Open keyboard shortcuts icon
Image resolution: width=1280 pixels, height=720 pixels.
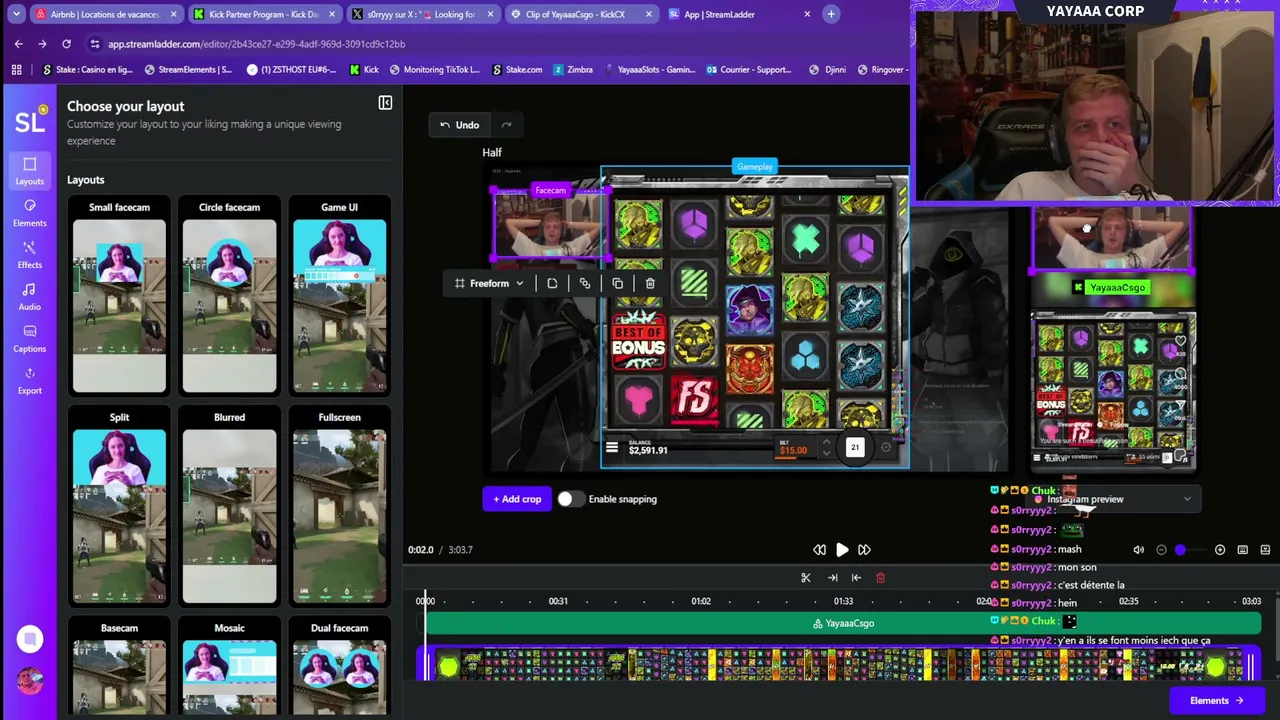coord(1243,550)
